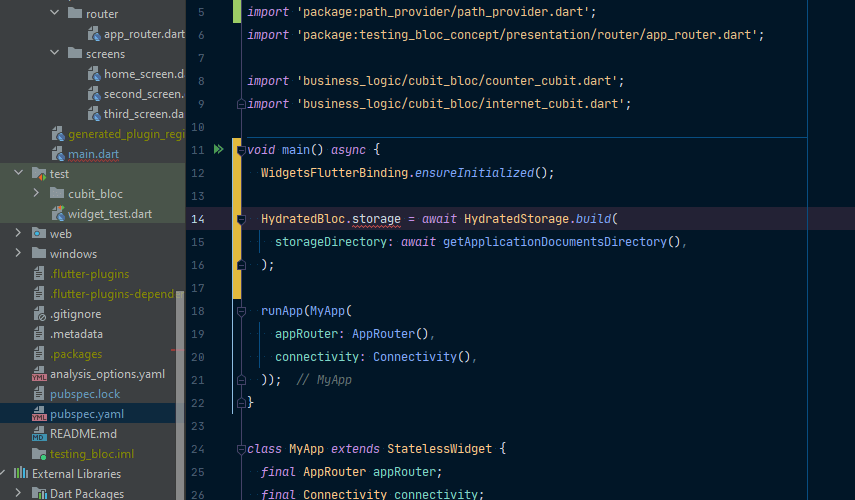Click the windows folder icon

pyautogui.click(x=39, y=253)
